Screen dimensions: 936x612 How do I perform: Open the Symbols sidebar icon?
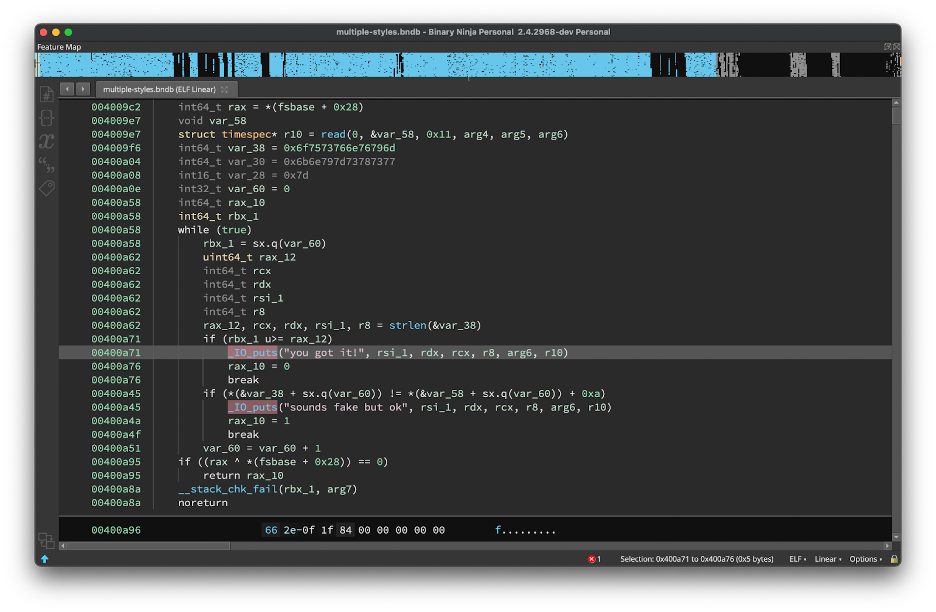(46, 95)
